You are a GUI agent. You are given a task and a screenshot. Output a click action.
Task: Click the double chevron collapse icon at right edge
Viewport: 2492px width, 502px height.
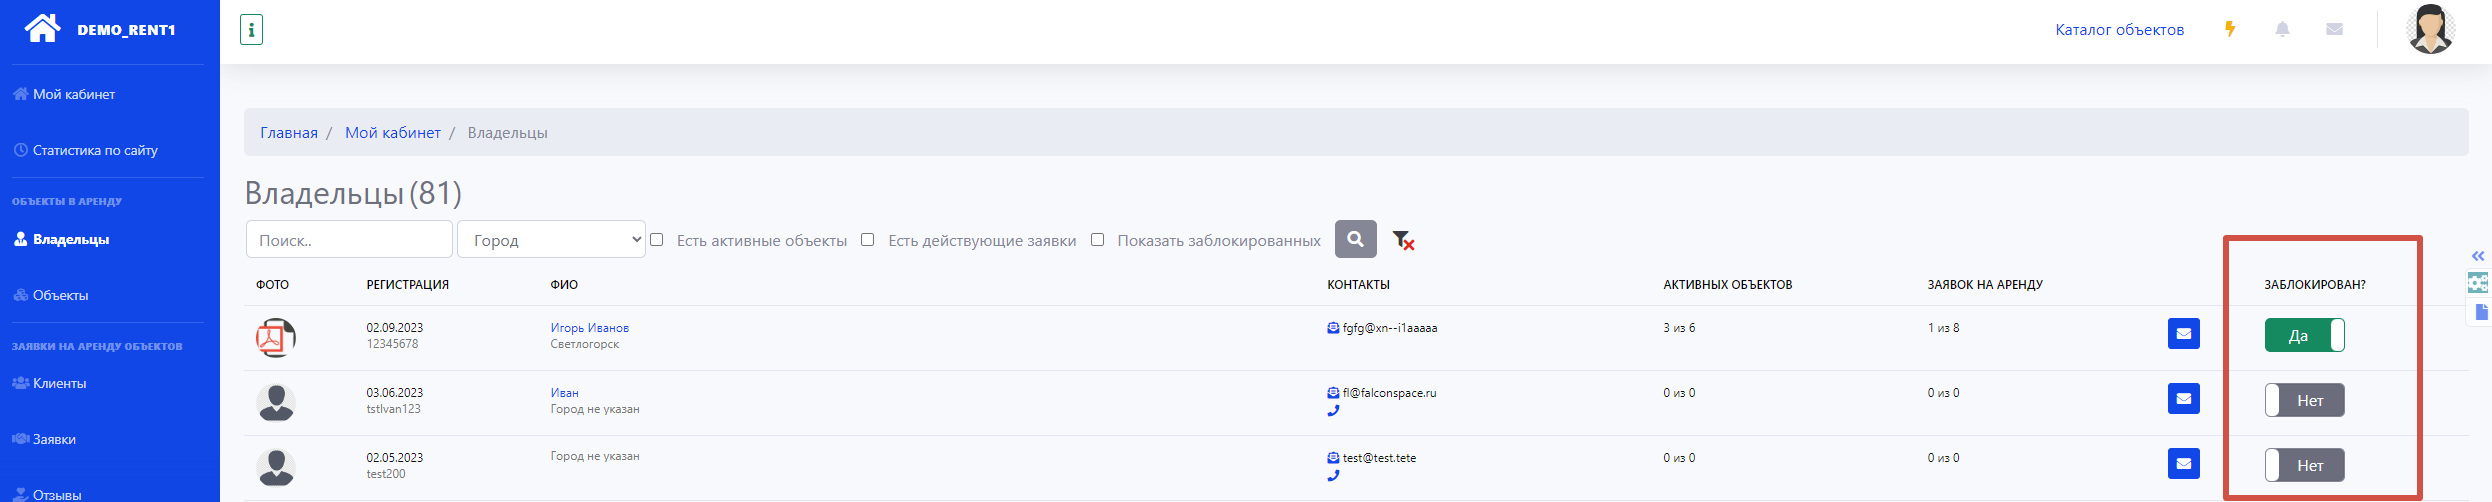click(2477, 256)
